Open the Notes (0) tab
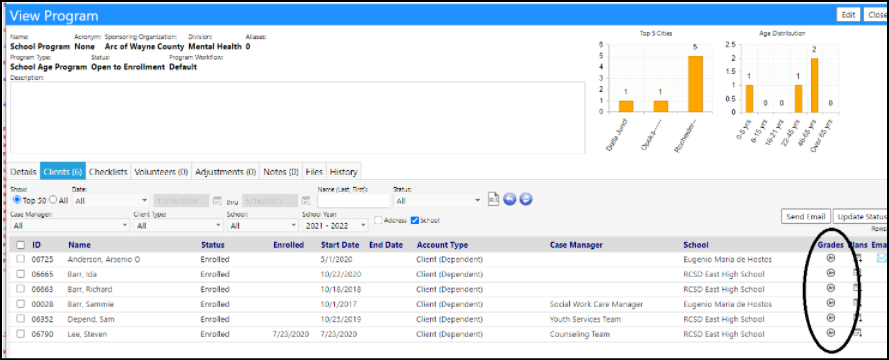Screen dimensions: 889x360 (281, 172)
